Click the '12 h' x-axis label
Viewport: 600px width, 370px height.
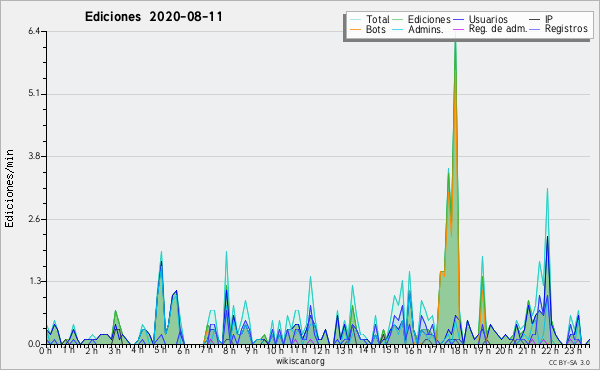pos(322,350)
